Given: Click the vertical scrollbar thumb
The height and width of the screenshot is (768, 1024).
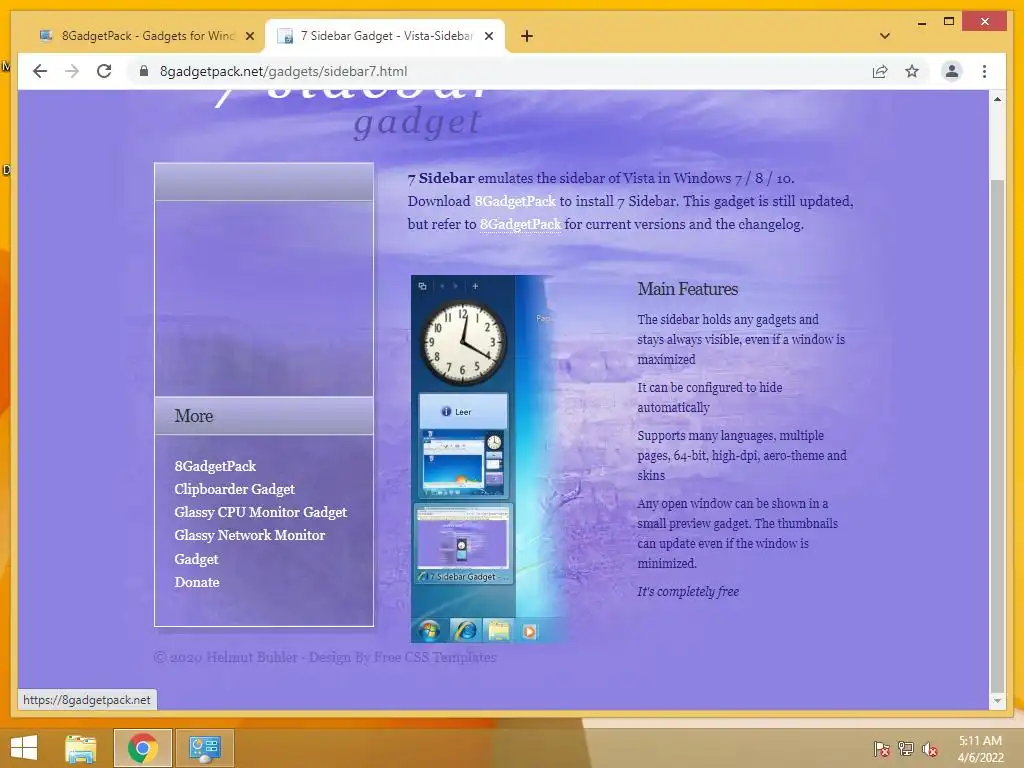Looking at the screenshot, I should coord(997,436).
